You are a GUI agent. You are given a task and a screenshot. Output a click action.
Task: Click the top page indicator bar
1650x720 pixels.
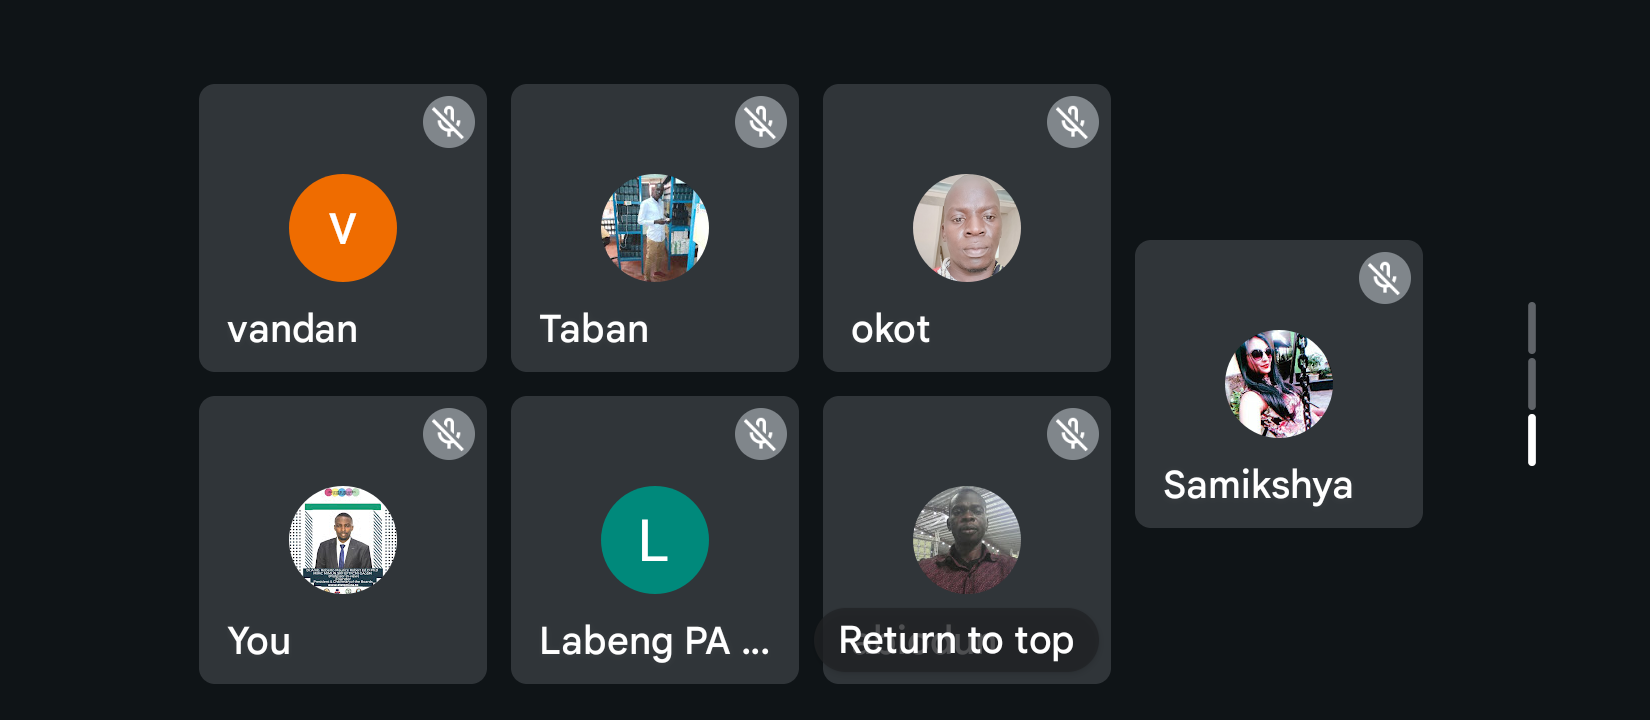pyautogui.click(x=1532, y=328)
